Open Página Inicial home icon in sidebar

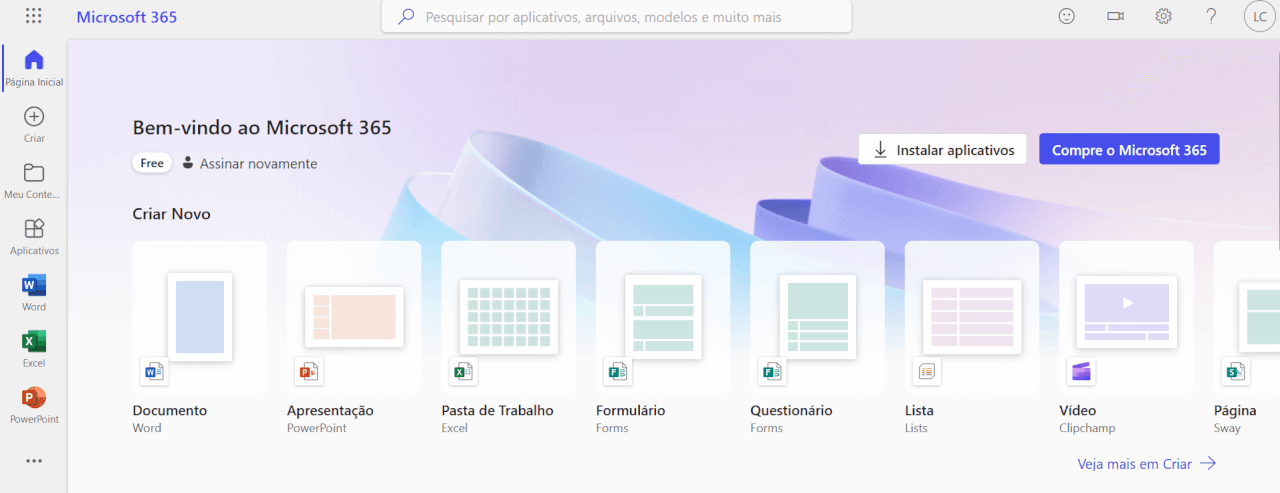tap(34, 60)
